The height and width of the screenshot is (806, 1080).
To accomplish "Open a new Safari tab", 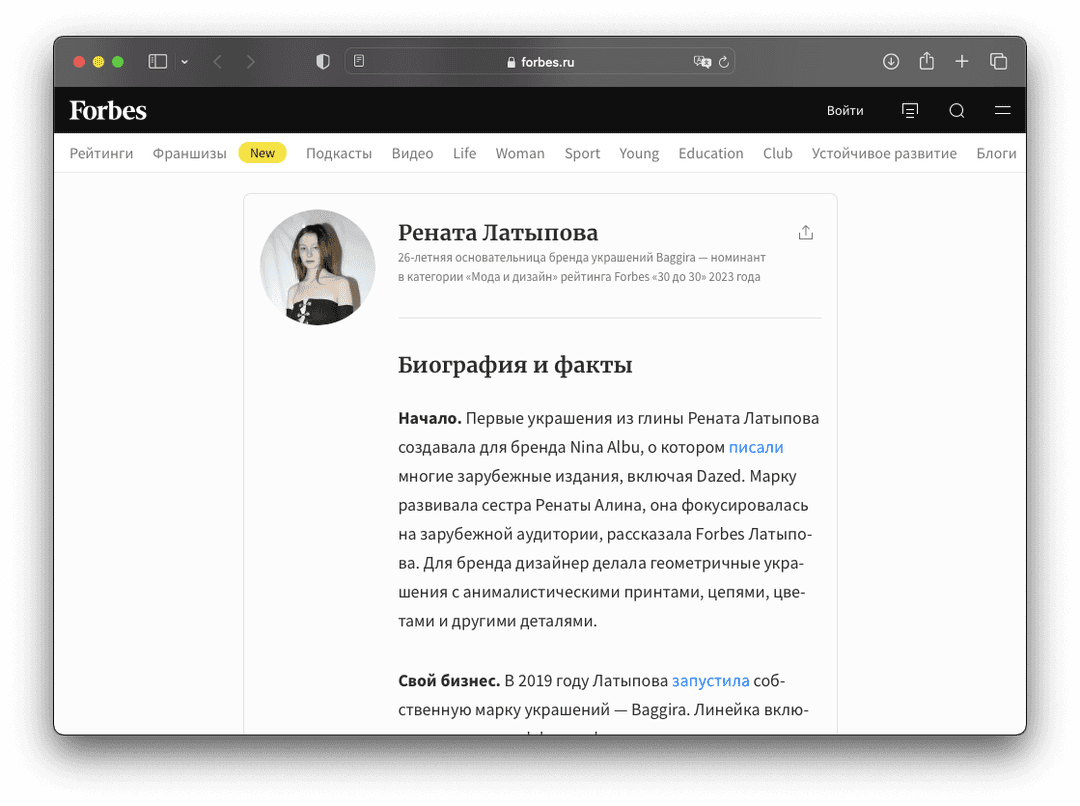I will pos(962,62).
